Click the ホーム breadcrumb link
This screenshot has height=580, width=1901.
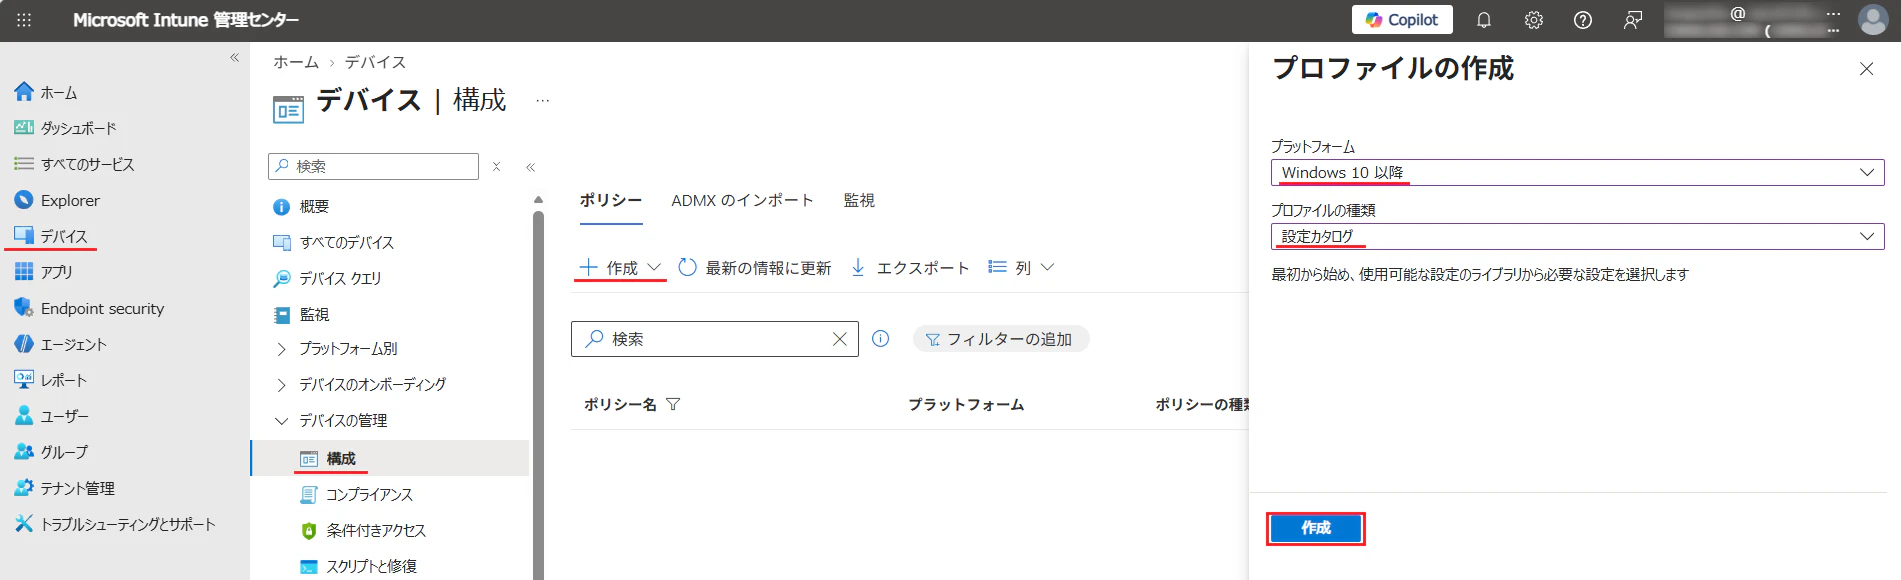(x=296, y=62)
